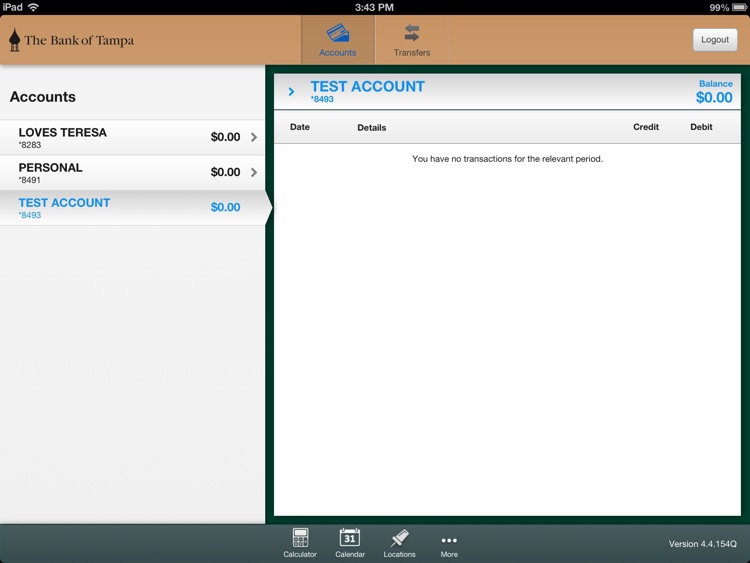Click the $0.00 balance of PERSONAL
The width and height of the screenshot is (750, 563).
[225, 172]
